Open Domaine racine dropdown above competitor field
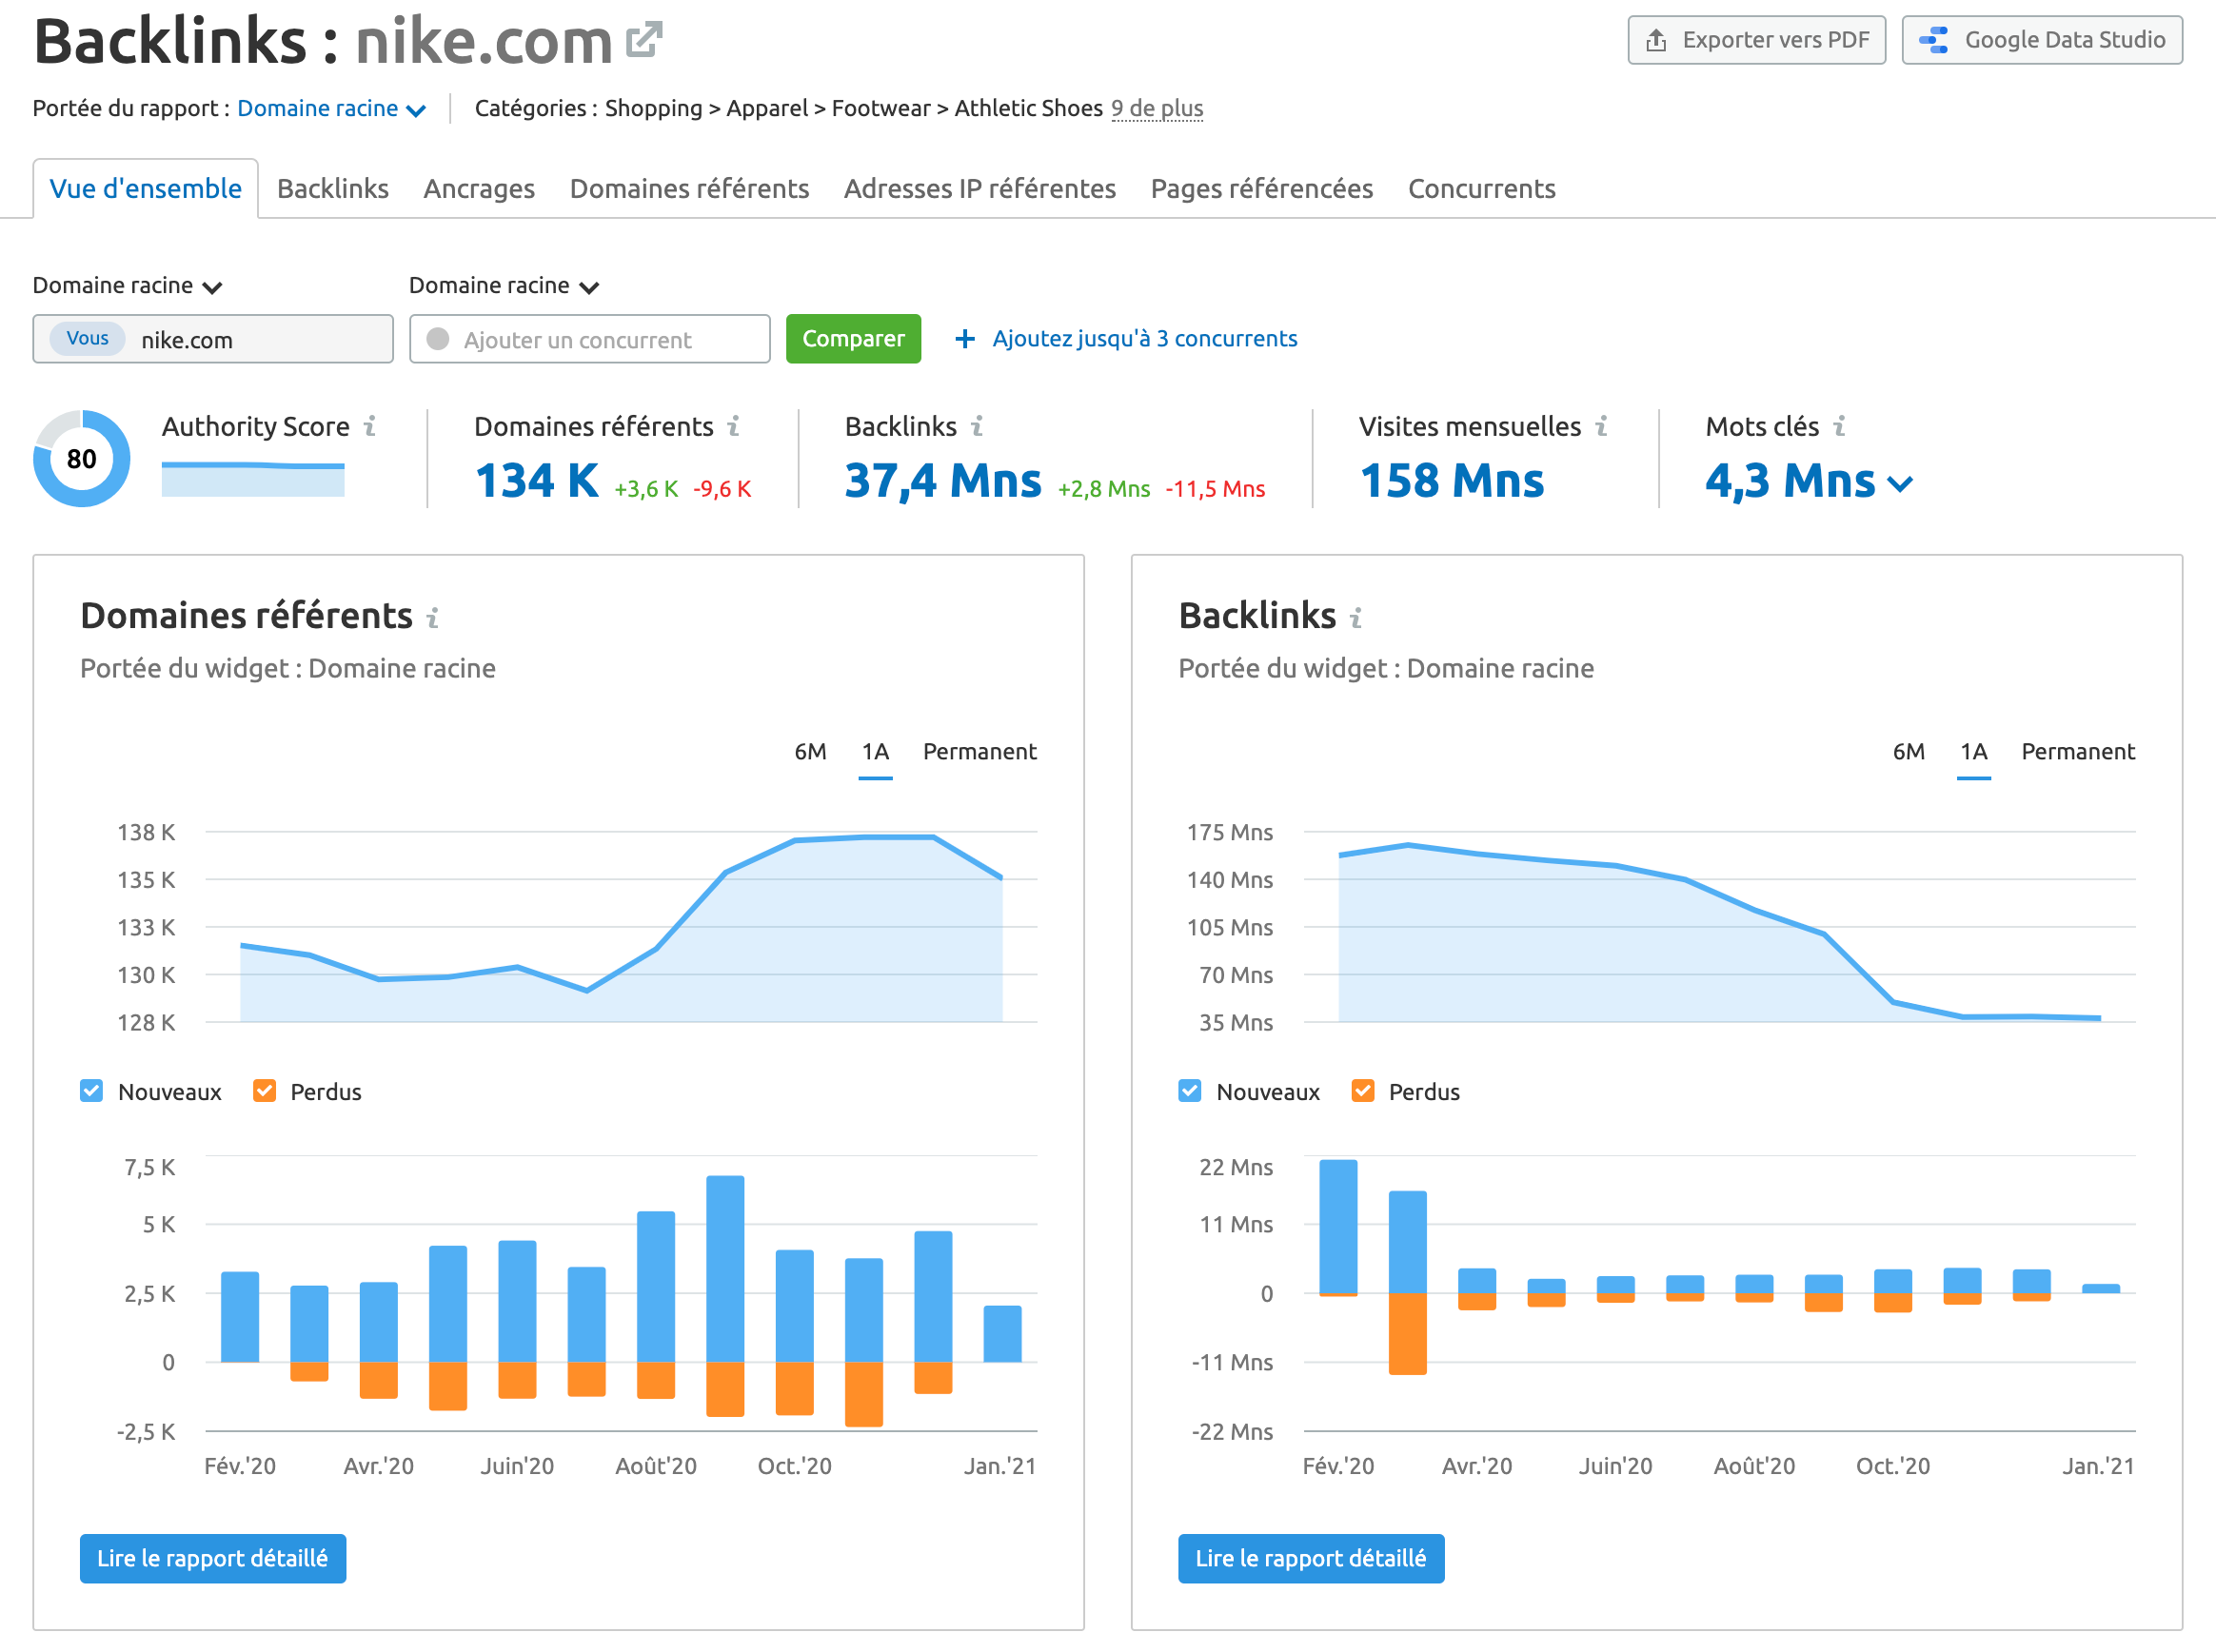This screenshot has width=2216, height=1652. tap(504, 285)
